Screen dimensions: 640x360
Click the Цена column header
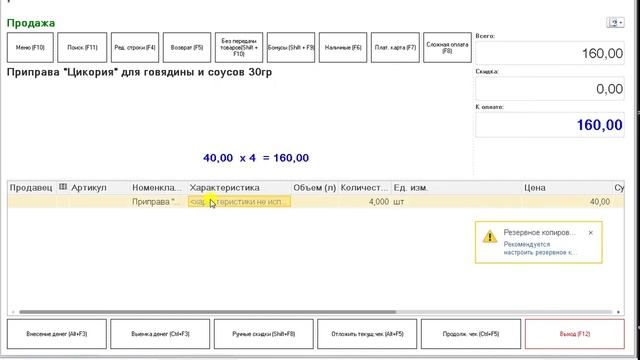(x=567, y=188)
